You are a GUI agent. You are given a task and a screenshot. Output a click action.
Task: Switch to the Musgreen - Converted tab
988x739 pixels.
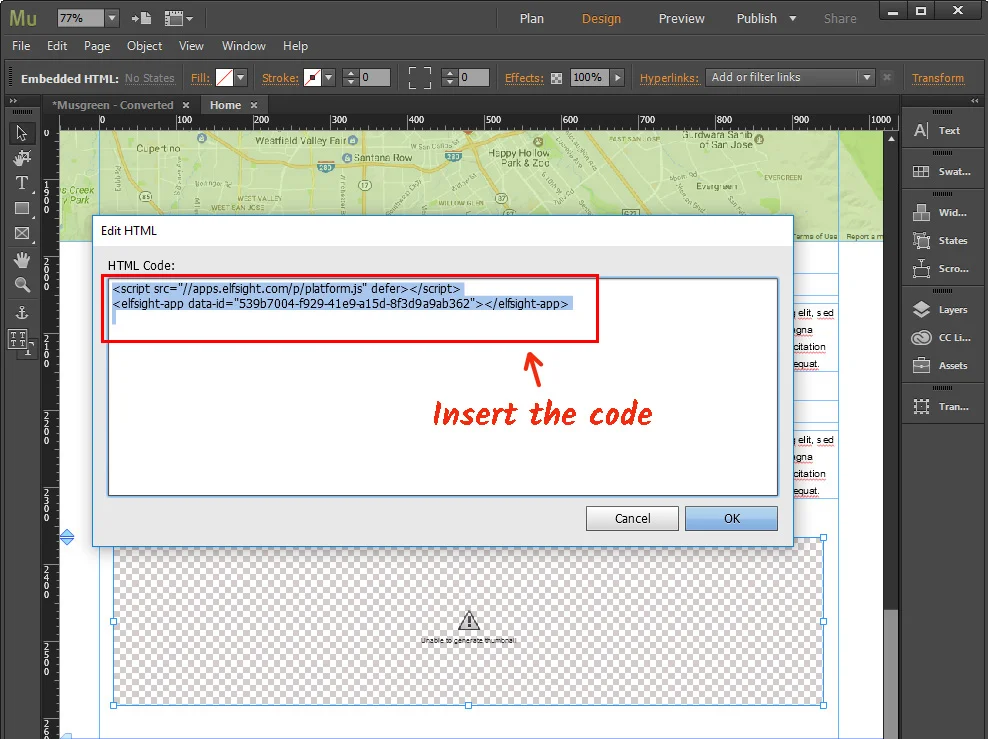[x=113, y=105]
